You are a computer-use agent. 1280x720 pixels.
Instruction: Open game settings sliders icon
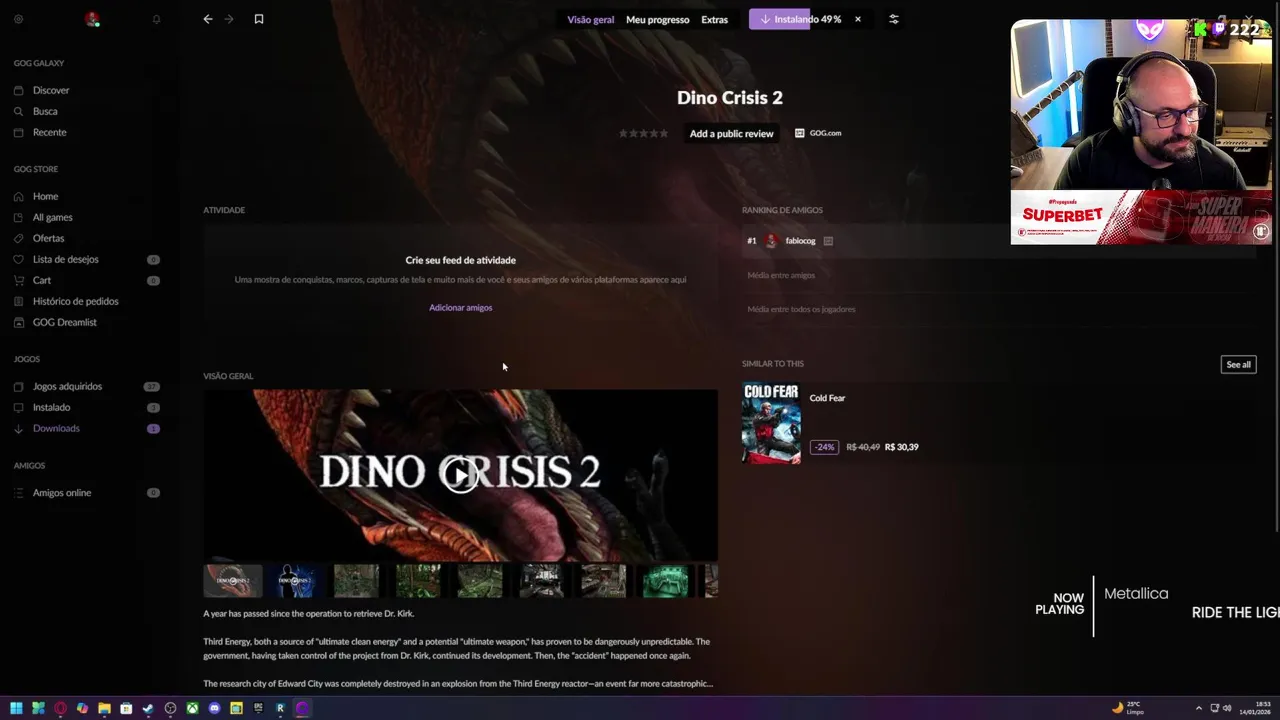pyautogui.click(x=894, y=19)
